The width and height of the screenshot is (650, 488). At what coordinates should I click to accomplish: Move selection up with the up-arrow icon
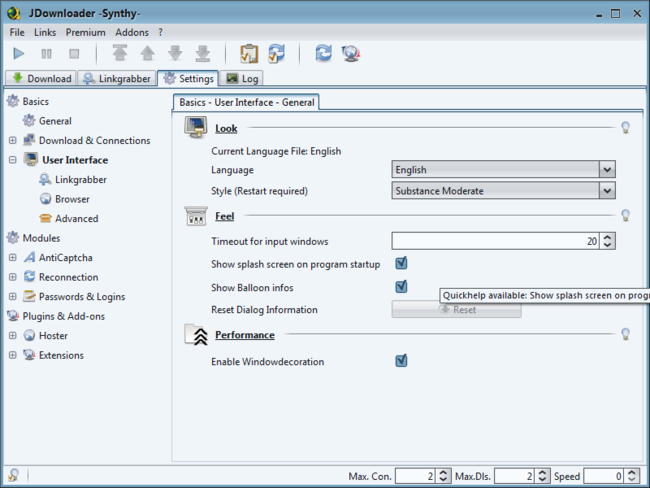pos(148,53)
